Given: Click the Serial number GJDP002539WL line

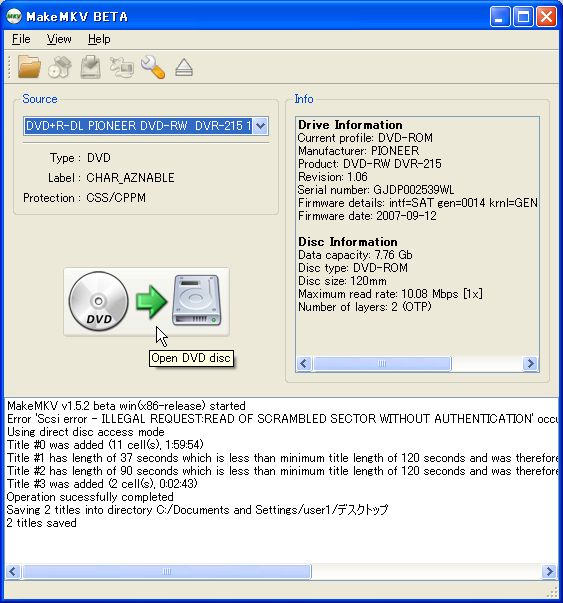Looking at the screenshot, I should point(376,190).
